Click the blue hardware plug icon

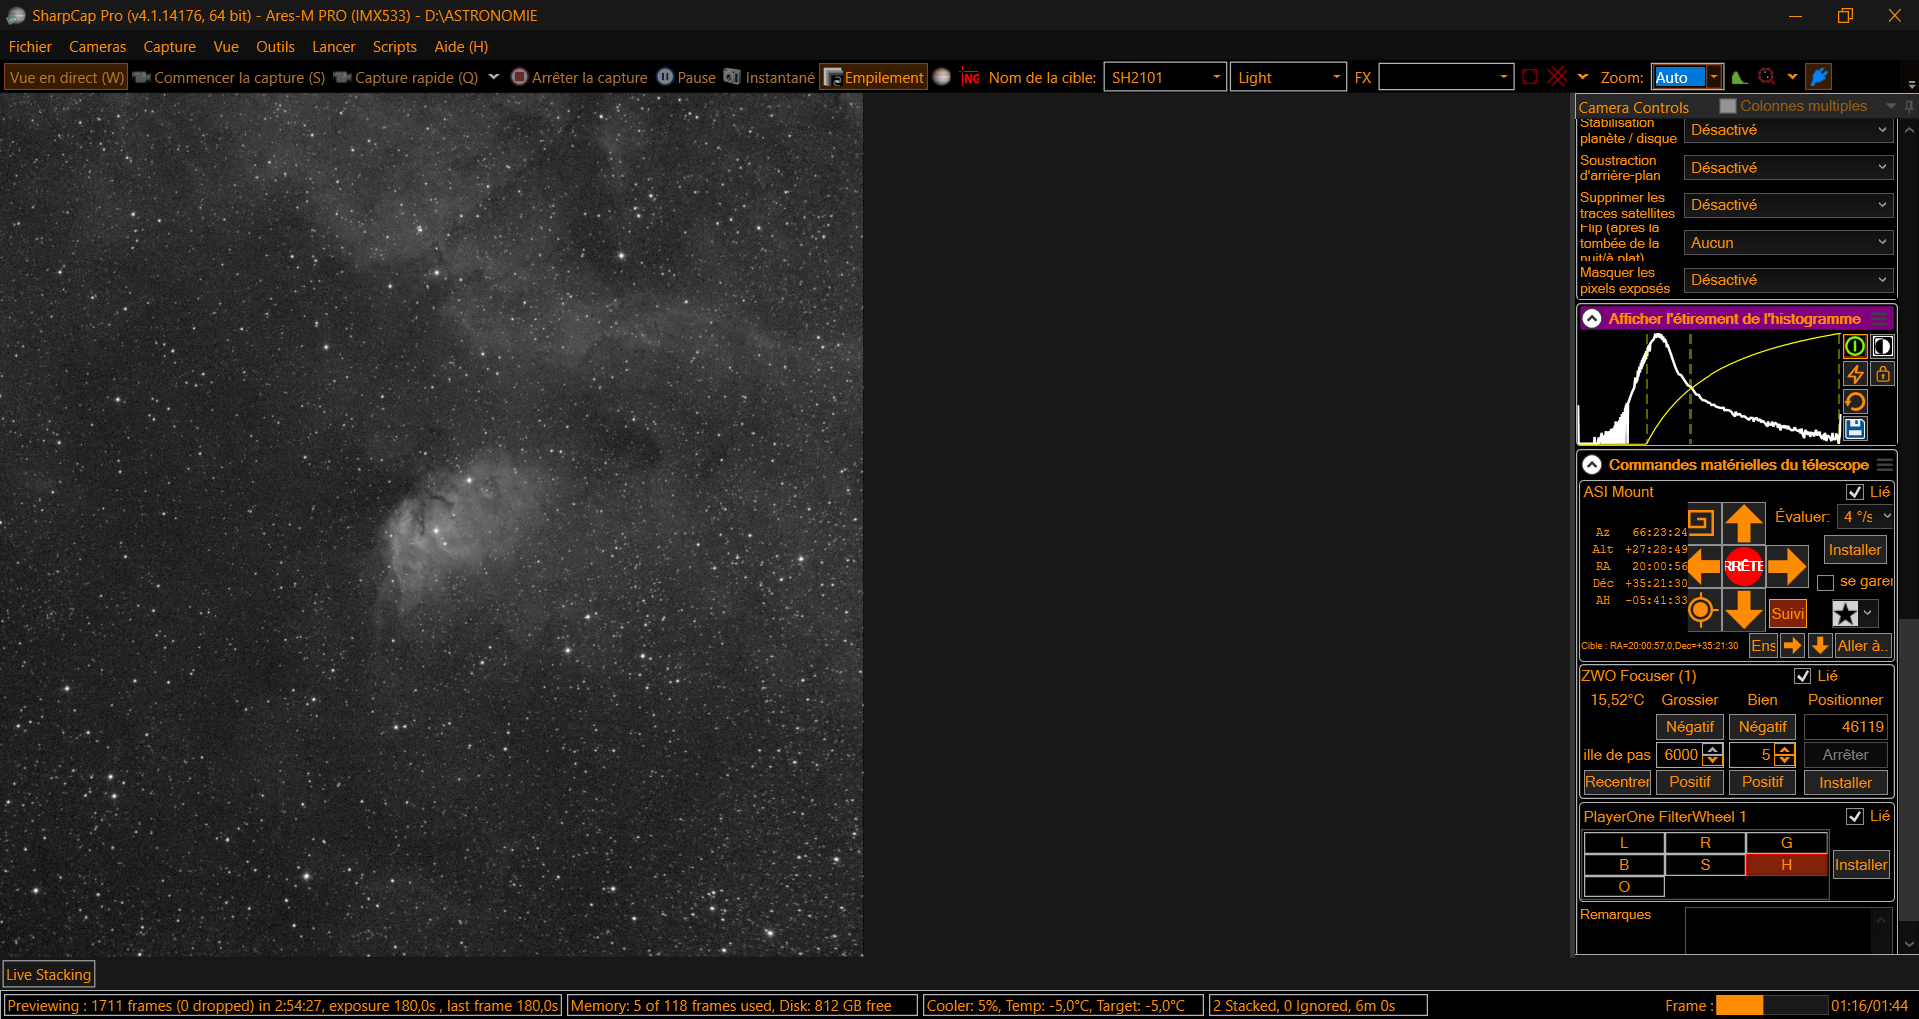pos(1820,77)
